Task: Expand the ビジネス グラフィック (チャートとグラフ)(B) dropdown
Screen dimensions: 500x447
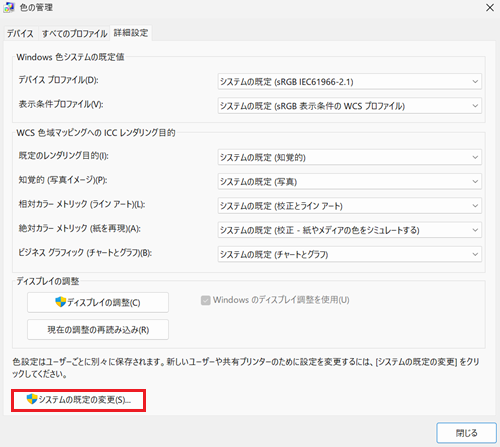Action: [350, 254]
